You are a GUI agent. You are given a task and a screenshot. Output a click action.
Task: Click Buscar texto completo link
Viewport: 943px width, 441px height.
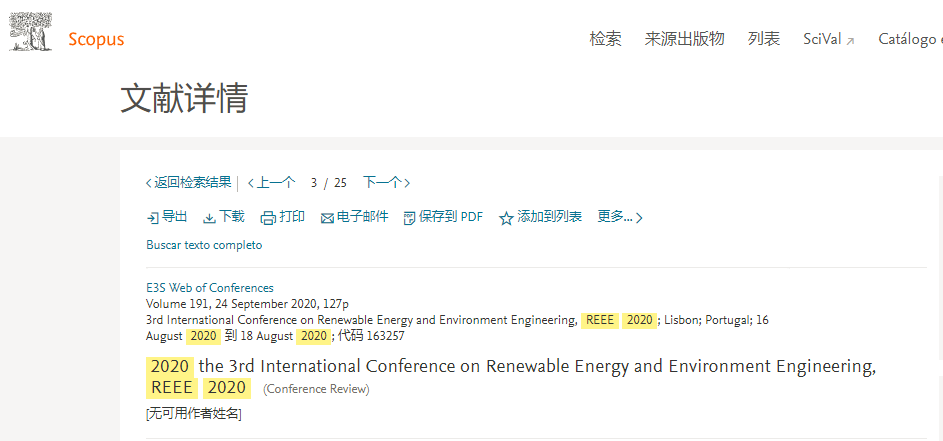pyautogui.click(x=204, y=245)
